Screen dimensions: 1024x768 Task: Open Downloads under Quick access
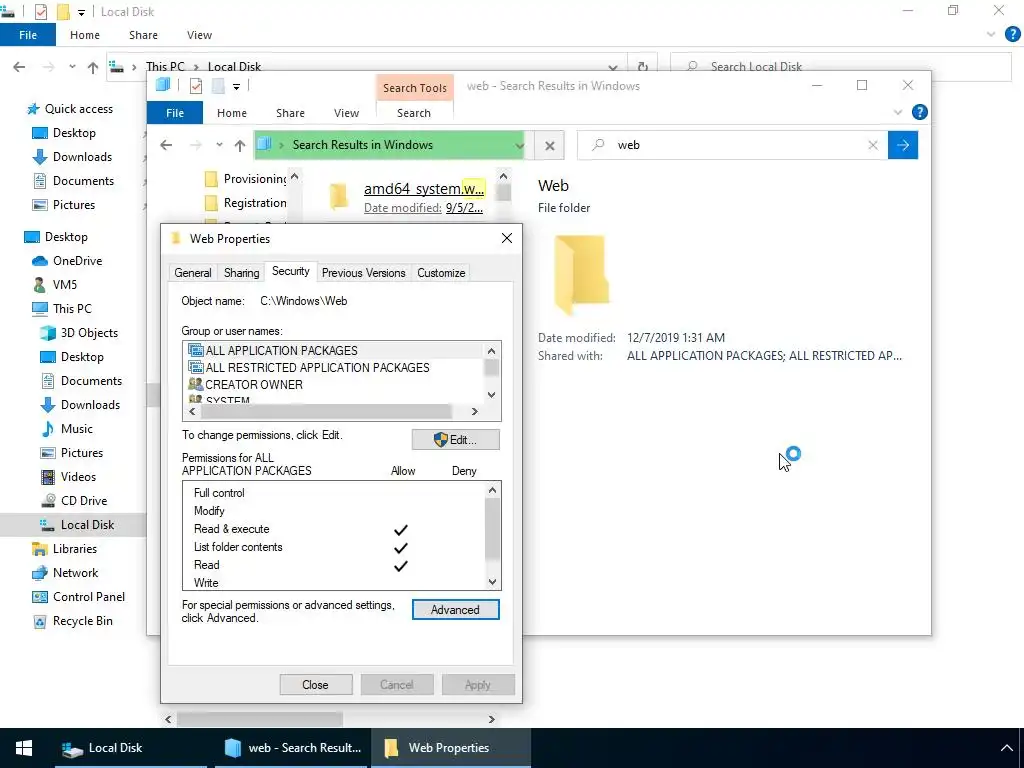point(72,157)
